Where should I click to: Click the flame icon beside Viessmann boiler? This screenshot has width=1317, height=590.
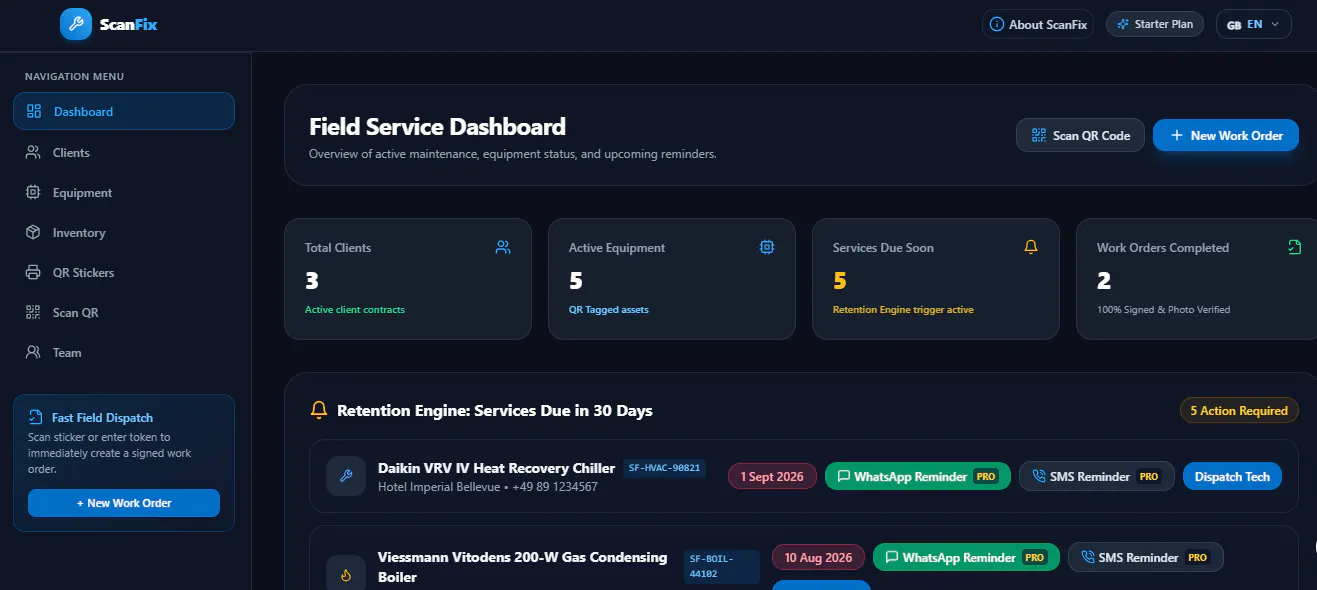(346, 575)
